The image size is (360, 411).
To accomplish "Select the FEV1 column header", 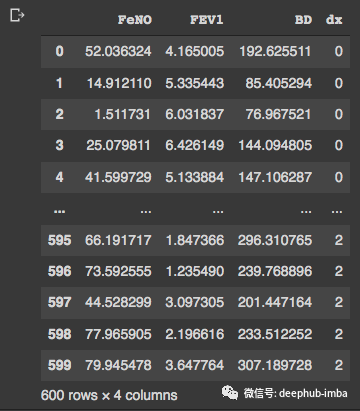I will click(x=206, y=20).
